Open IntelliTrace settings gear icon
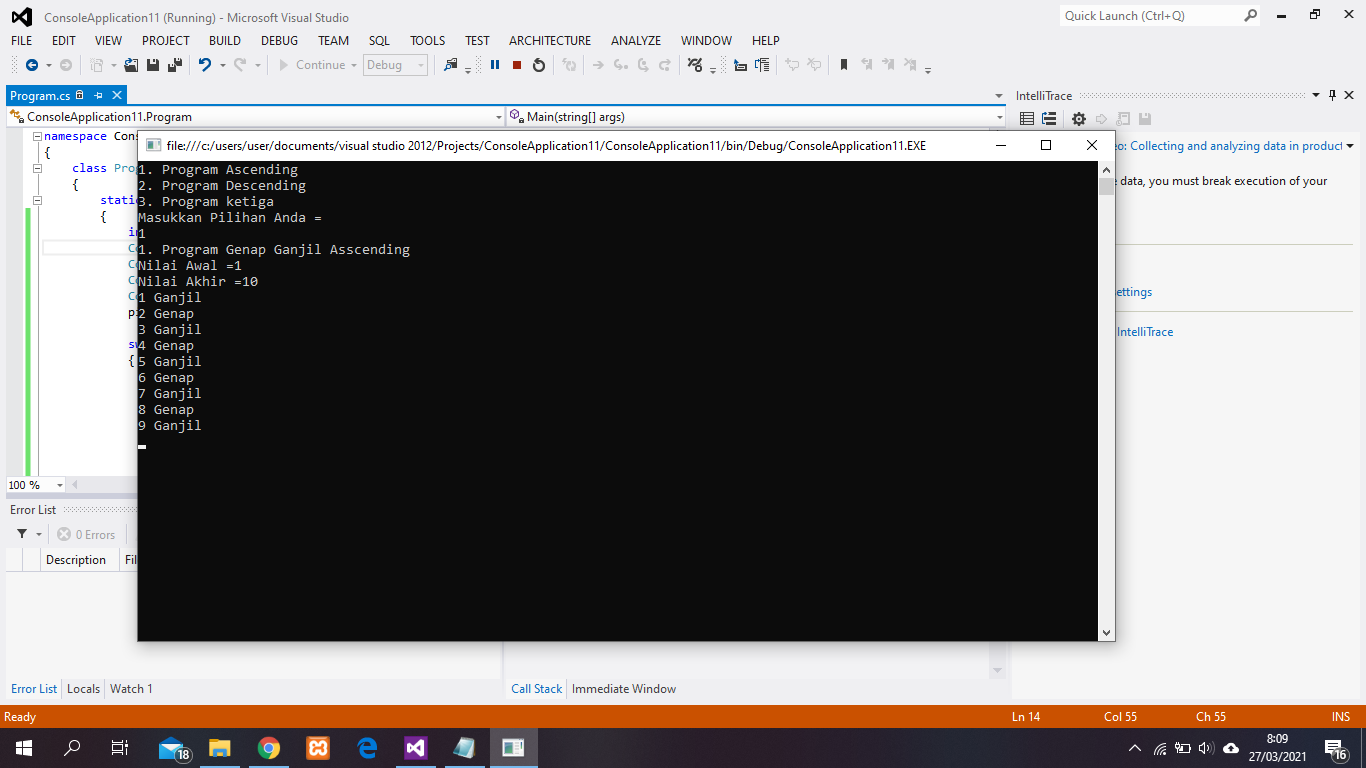The width and height of the screenshot is (1366, 768). pos(1079,118)
